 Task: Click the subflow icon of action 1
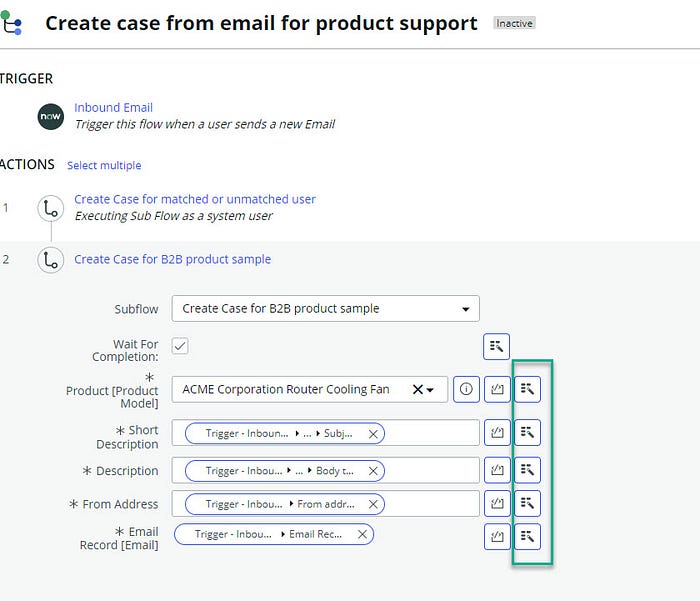point(50,208)
